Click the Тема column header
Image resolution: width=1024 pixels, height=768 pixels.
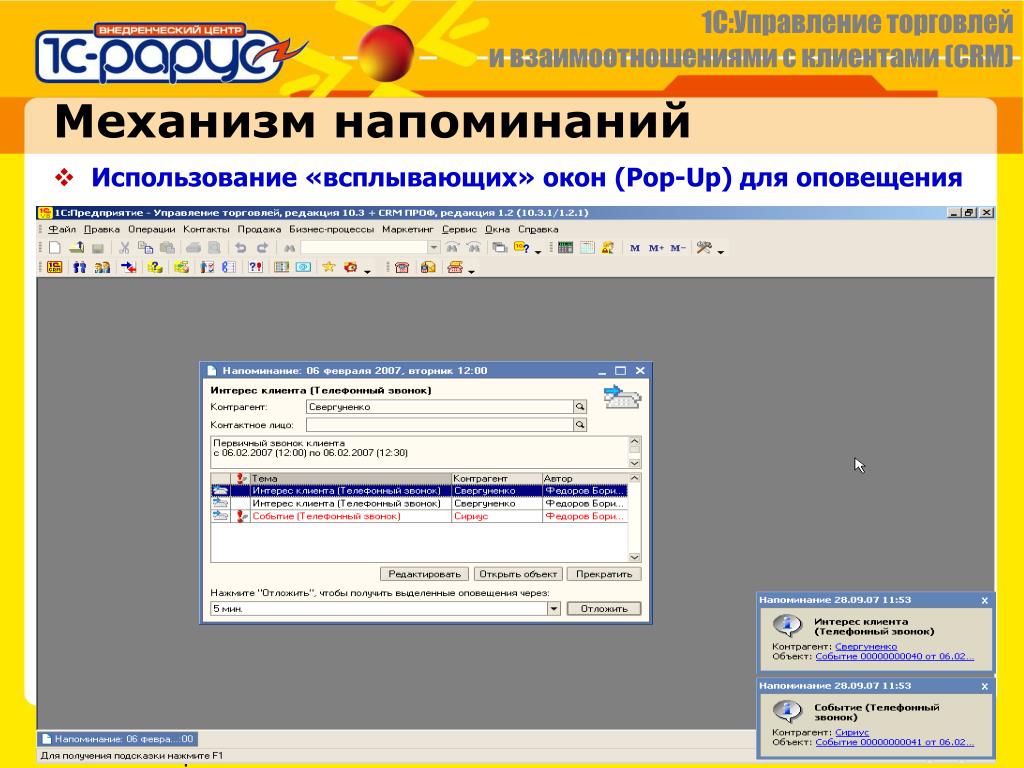[x=350, y=478]
